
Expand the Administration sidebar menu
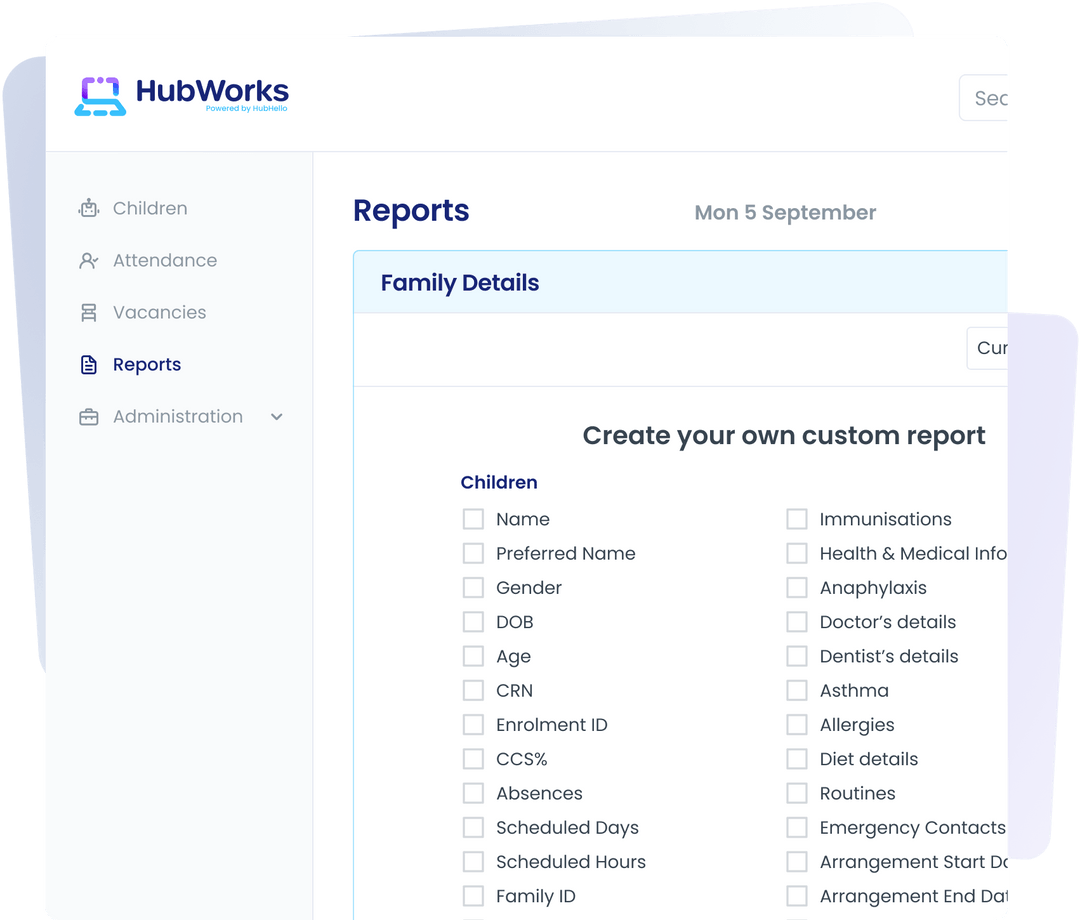pyautogui.click(x=276, y=417)
